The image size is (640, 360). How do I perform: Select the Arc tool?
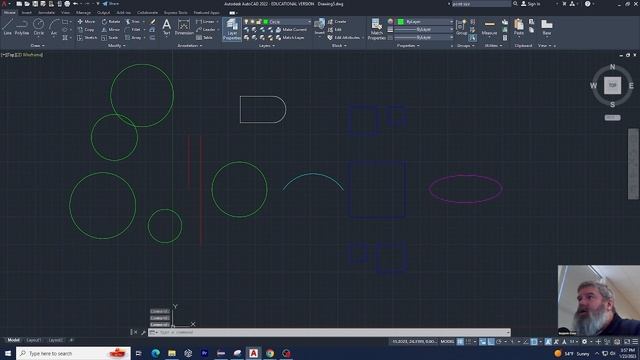(x=54, y=27)
